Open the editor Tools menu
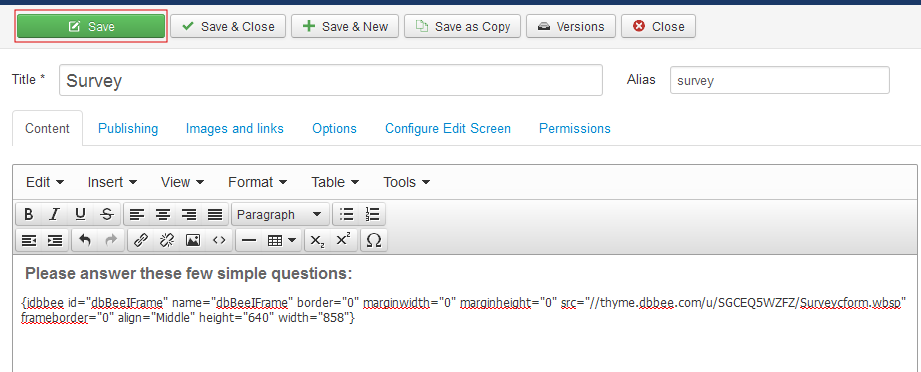Viewport: 921px width, 372px height. click(406, 182)
